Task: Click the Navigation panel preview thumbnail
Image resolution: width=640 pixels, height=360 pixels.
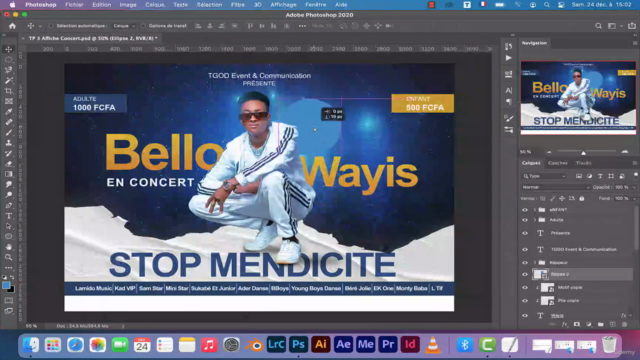Action: [578, 98]
